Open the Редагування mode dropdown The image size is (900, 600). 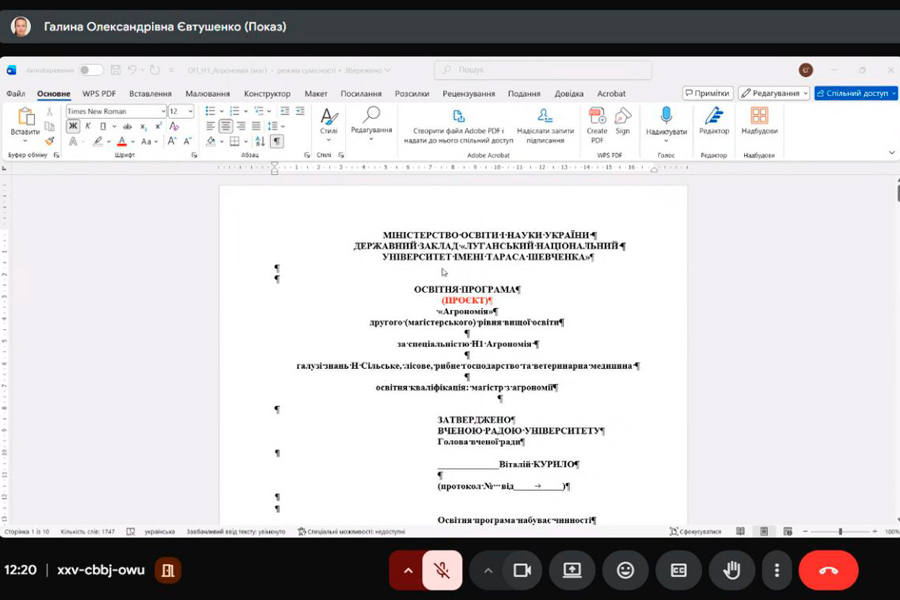click(773, 93)
